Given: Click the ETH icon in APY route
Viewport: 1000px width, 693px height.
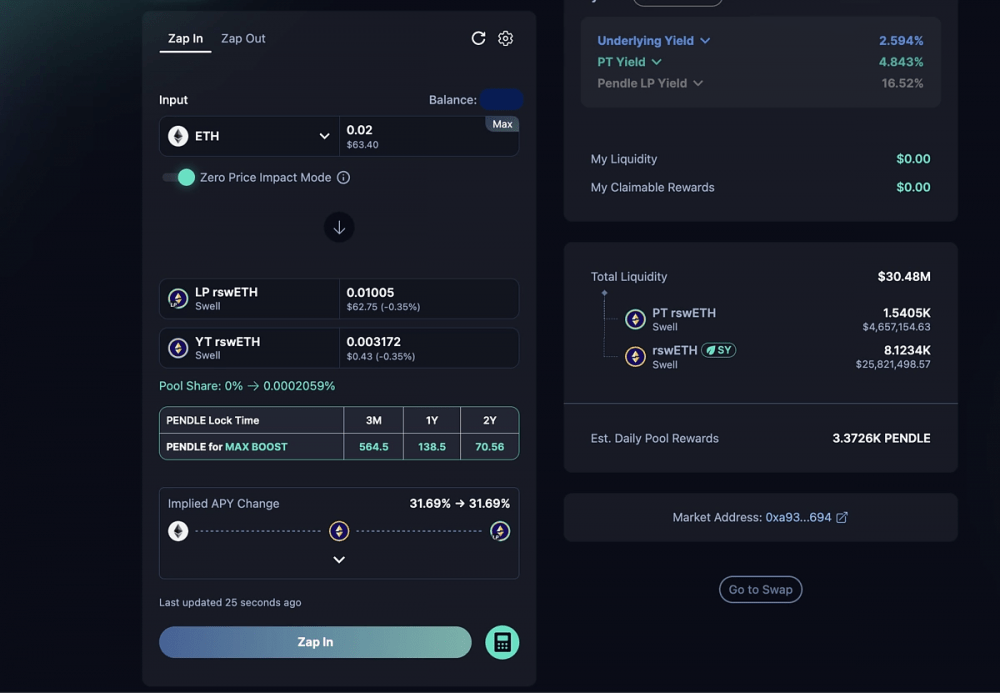Looking at the screenshot, I should [x=178, y=531].
